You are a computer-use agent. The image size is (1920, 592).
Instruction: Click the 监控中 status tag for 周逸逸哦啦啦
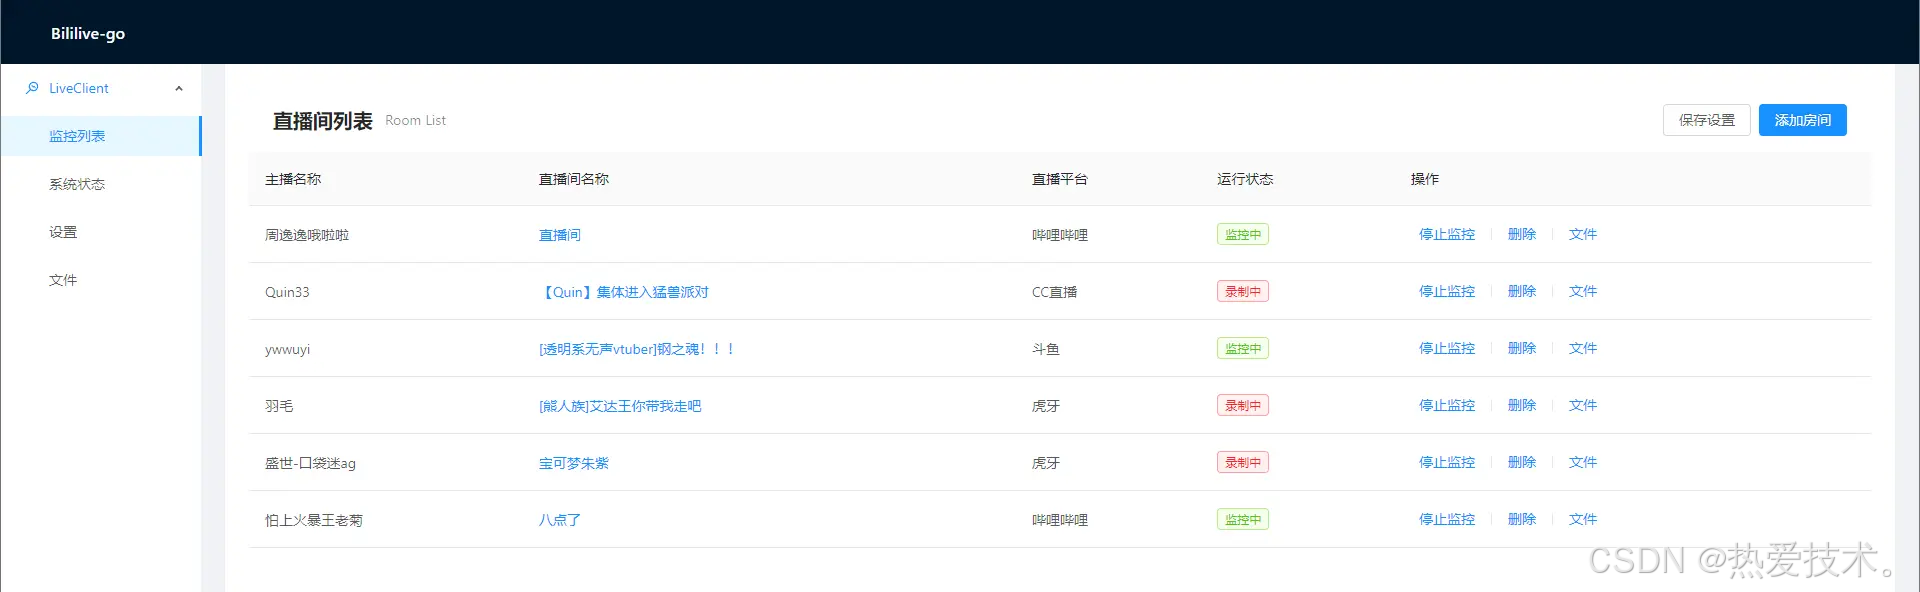click(1243, 234)
